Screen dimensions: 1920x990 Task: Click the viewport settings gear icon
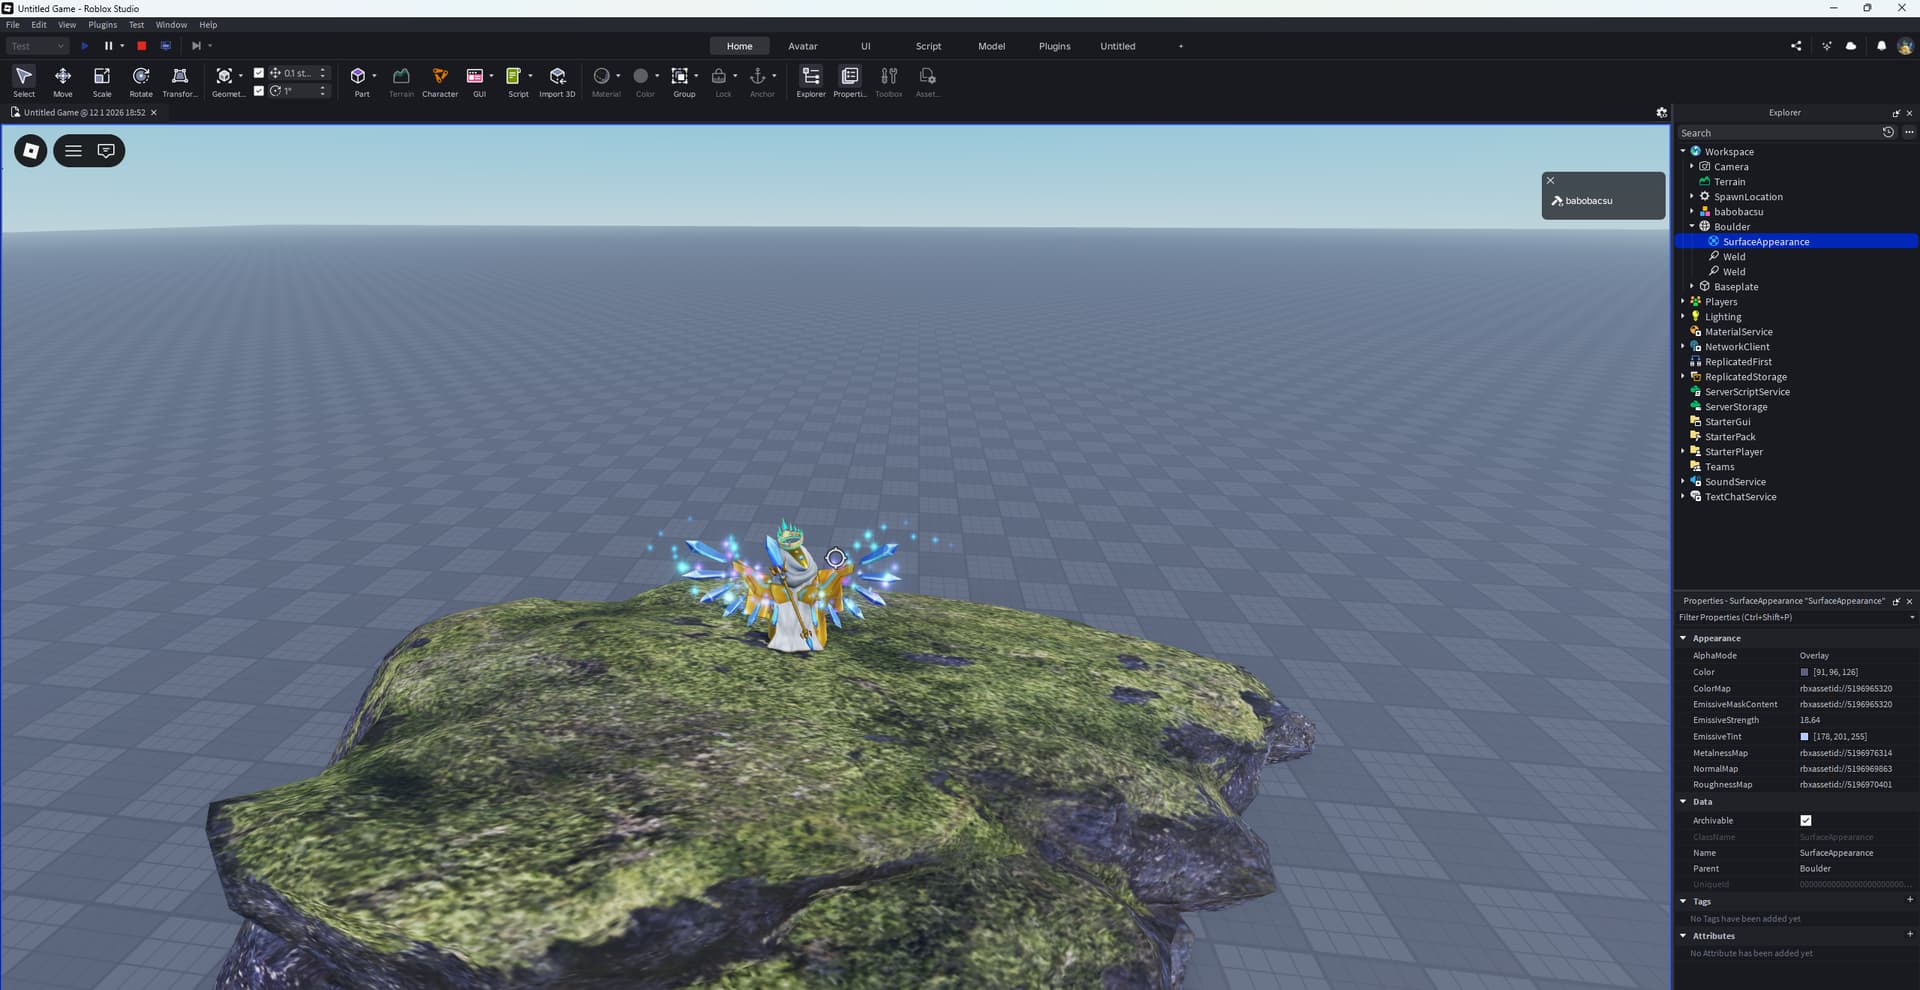tap(1662, 113)
